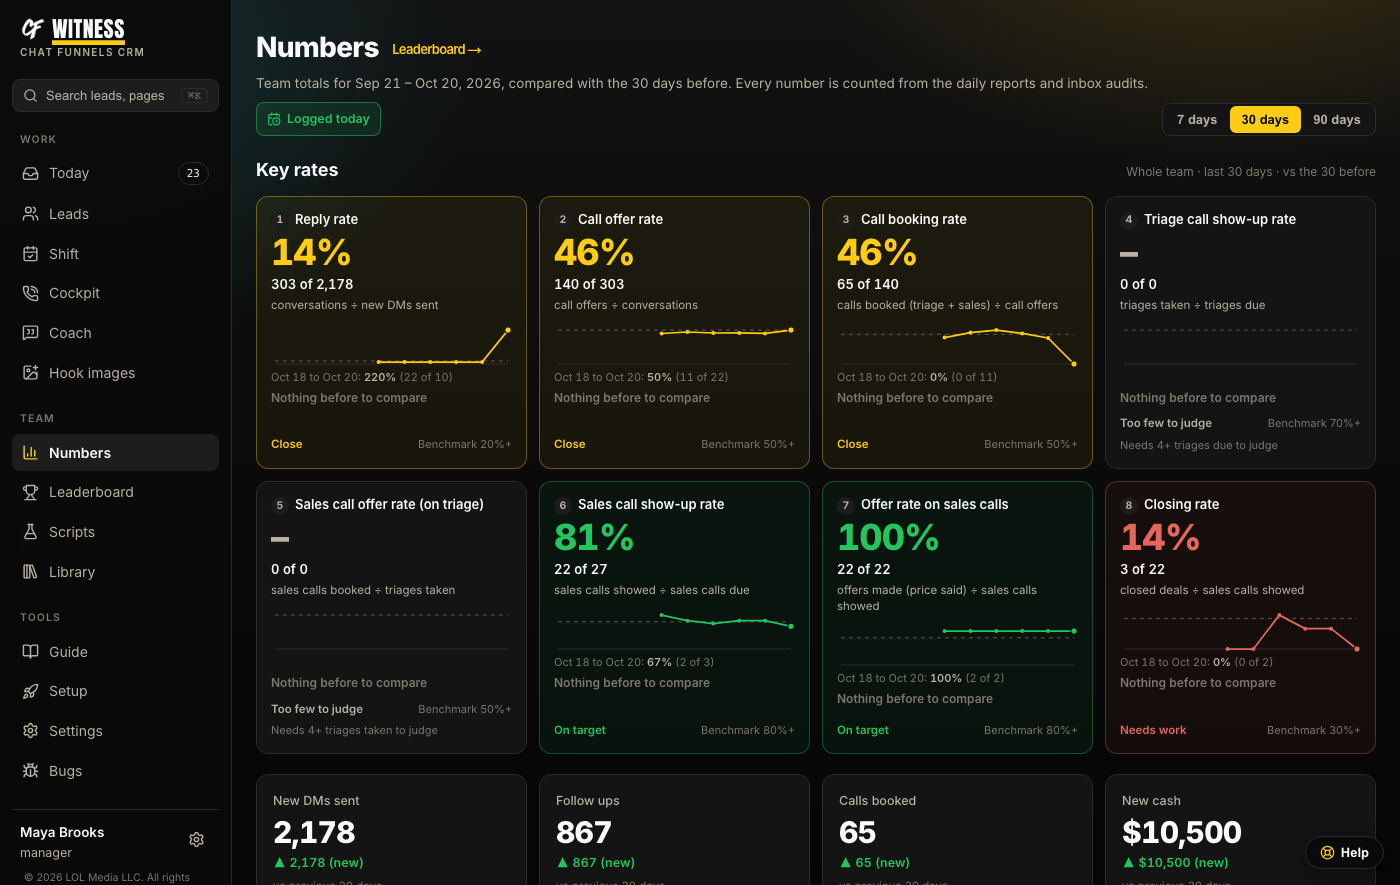
Task: Click On target under Sales call show-up
Action: pos(580,730)
